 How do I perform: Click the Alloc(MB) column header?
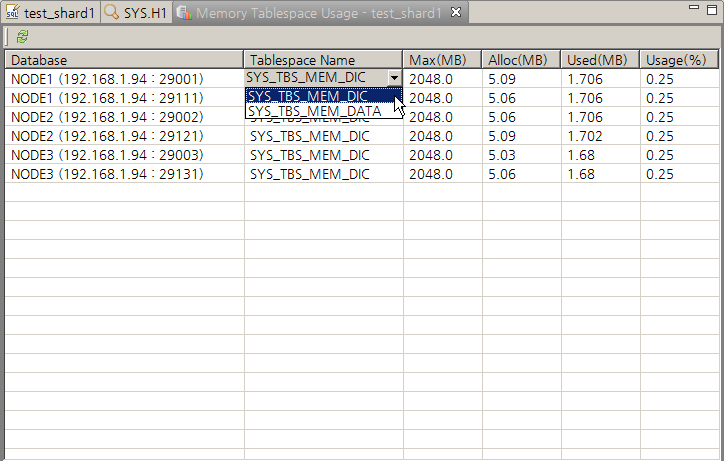521,60
